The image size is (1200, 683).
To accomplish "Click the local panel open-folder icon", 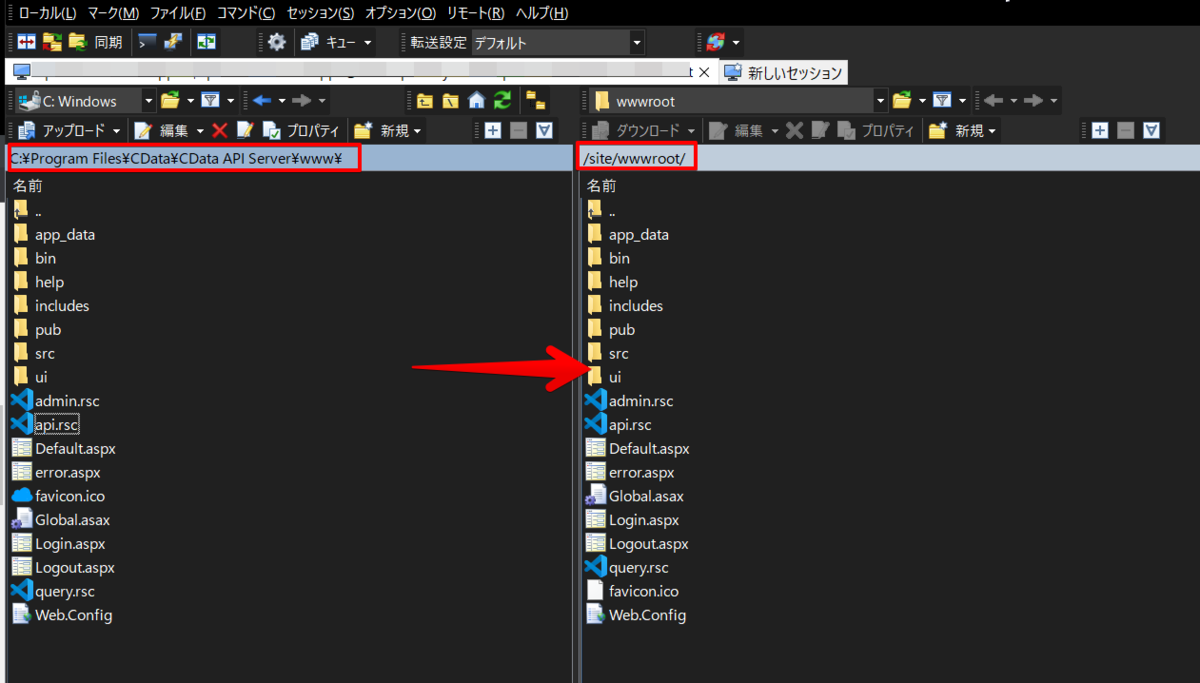I will tap(170, 100).
